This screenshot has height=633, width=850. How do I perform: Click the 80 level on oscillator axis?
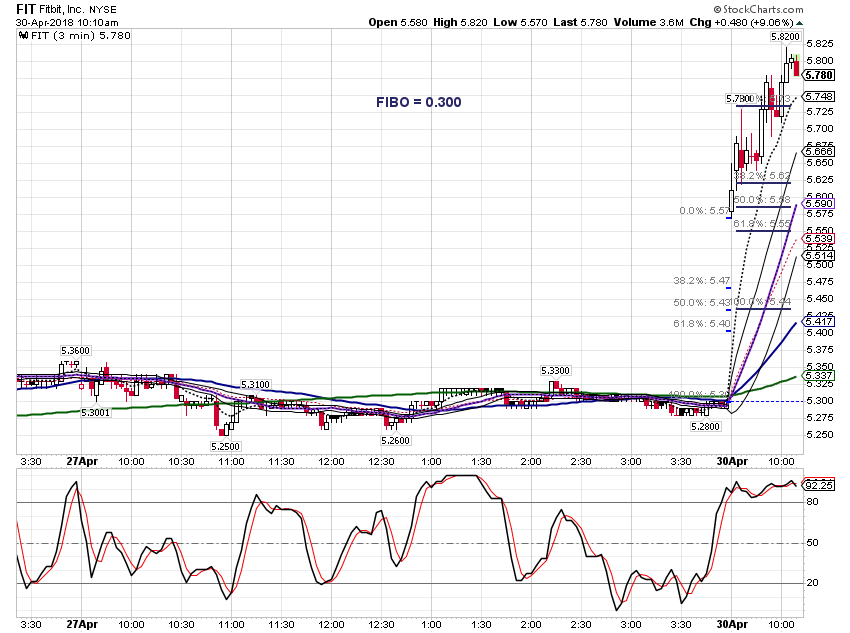pos(813,502)
